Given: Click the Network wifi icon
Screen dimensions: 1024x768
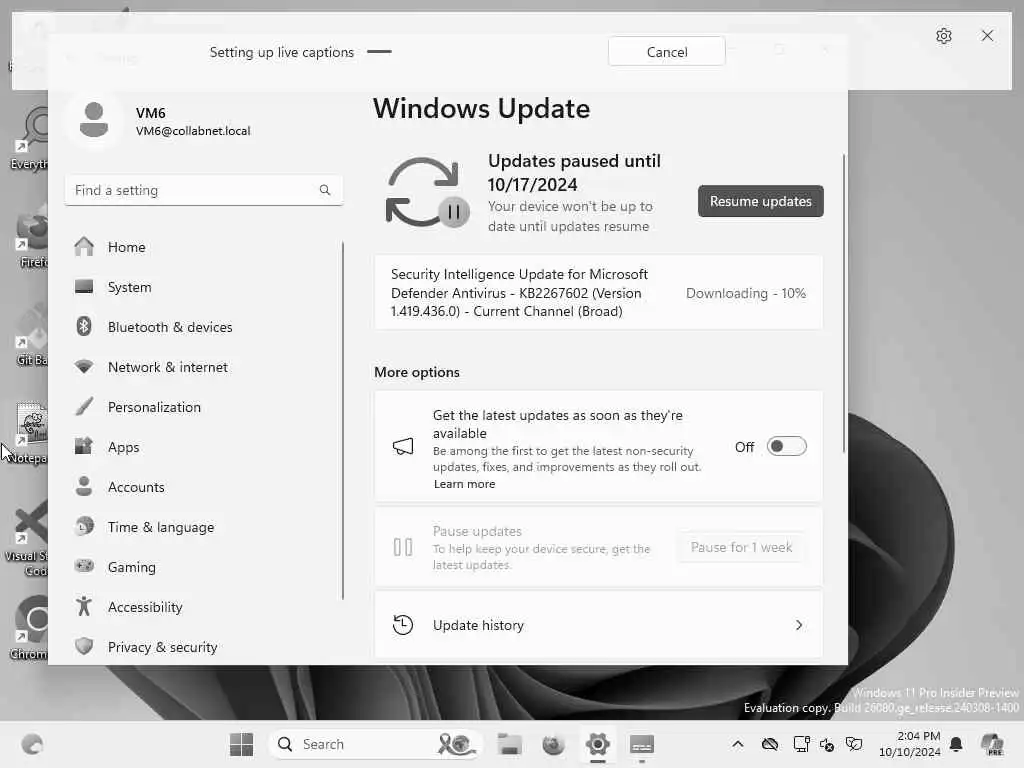Looking at the screenshot, I should [x=84, y=366].
